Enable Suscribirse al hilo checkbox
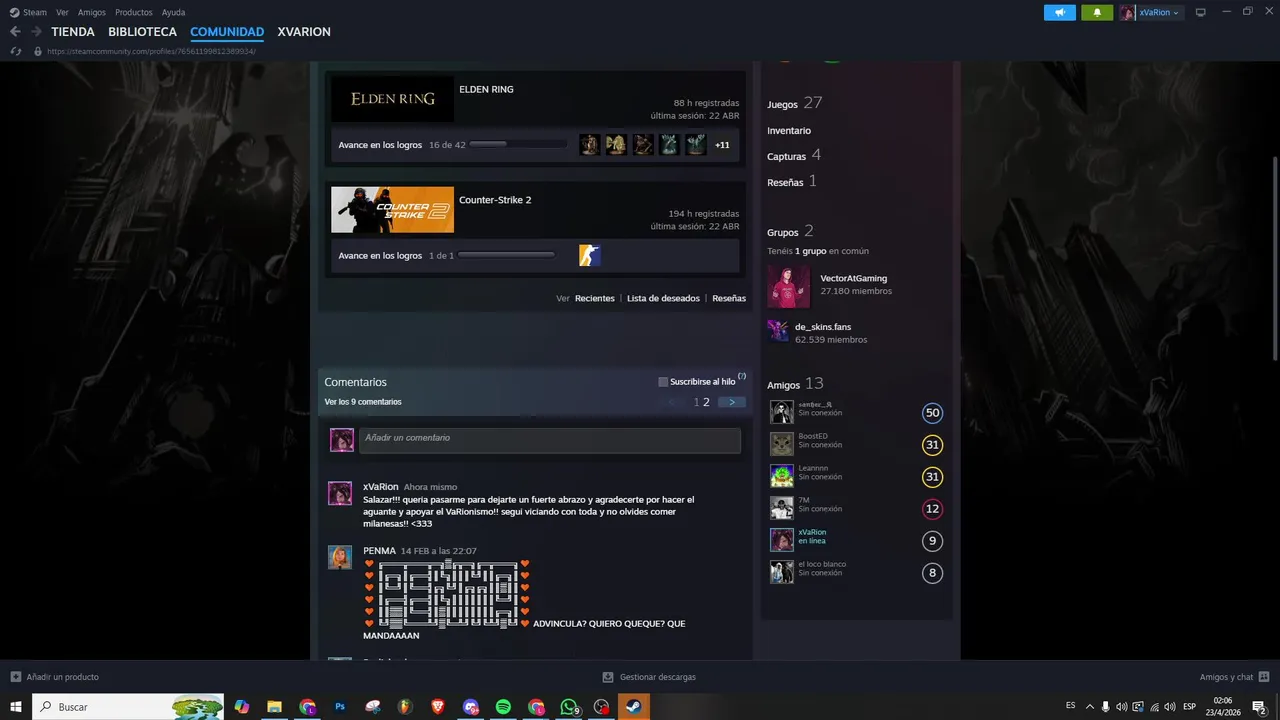The width and height of the screenshot is (1280, 720). coord(663,382)
